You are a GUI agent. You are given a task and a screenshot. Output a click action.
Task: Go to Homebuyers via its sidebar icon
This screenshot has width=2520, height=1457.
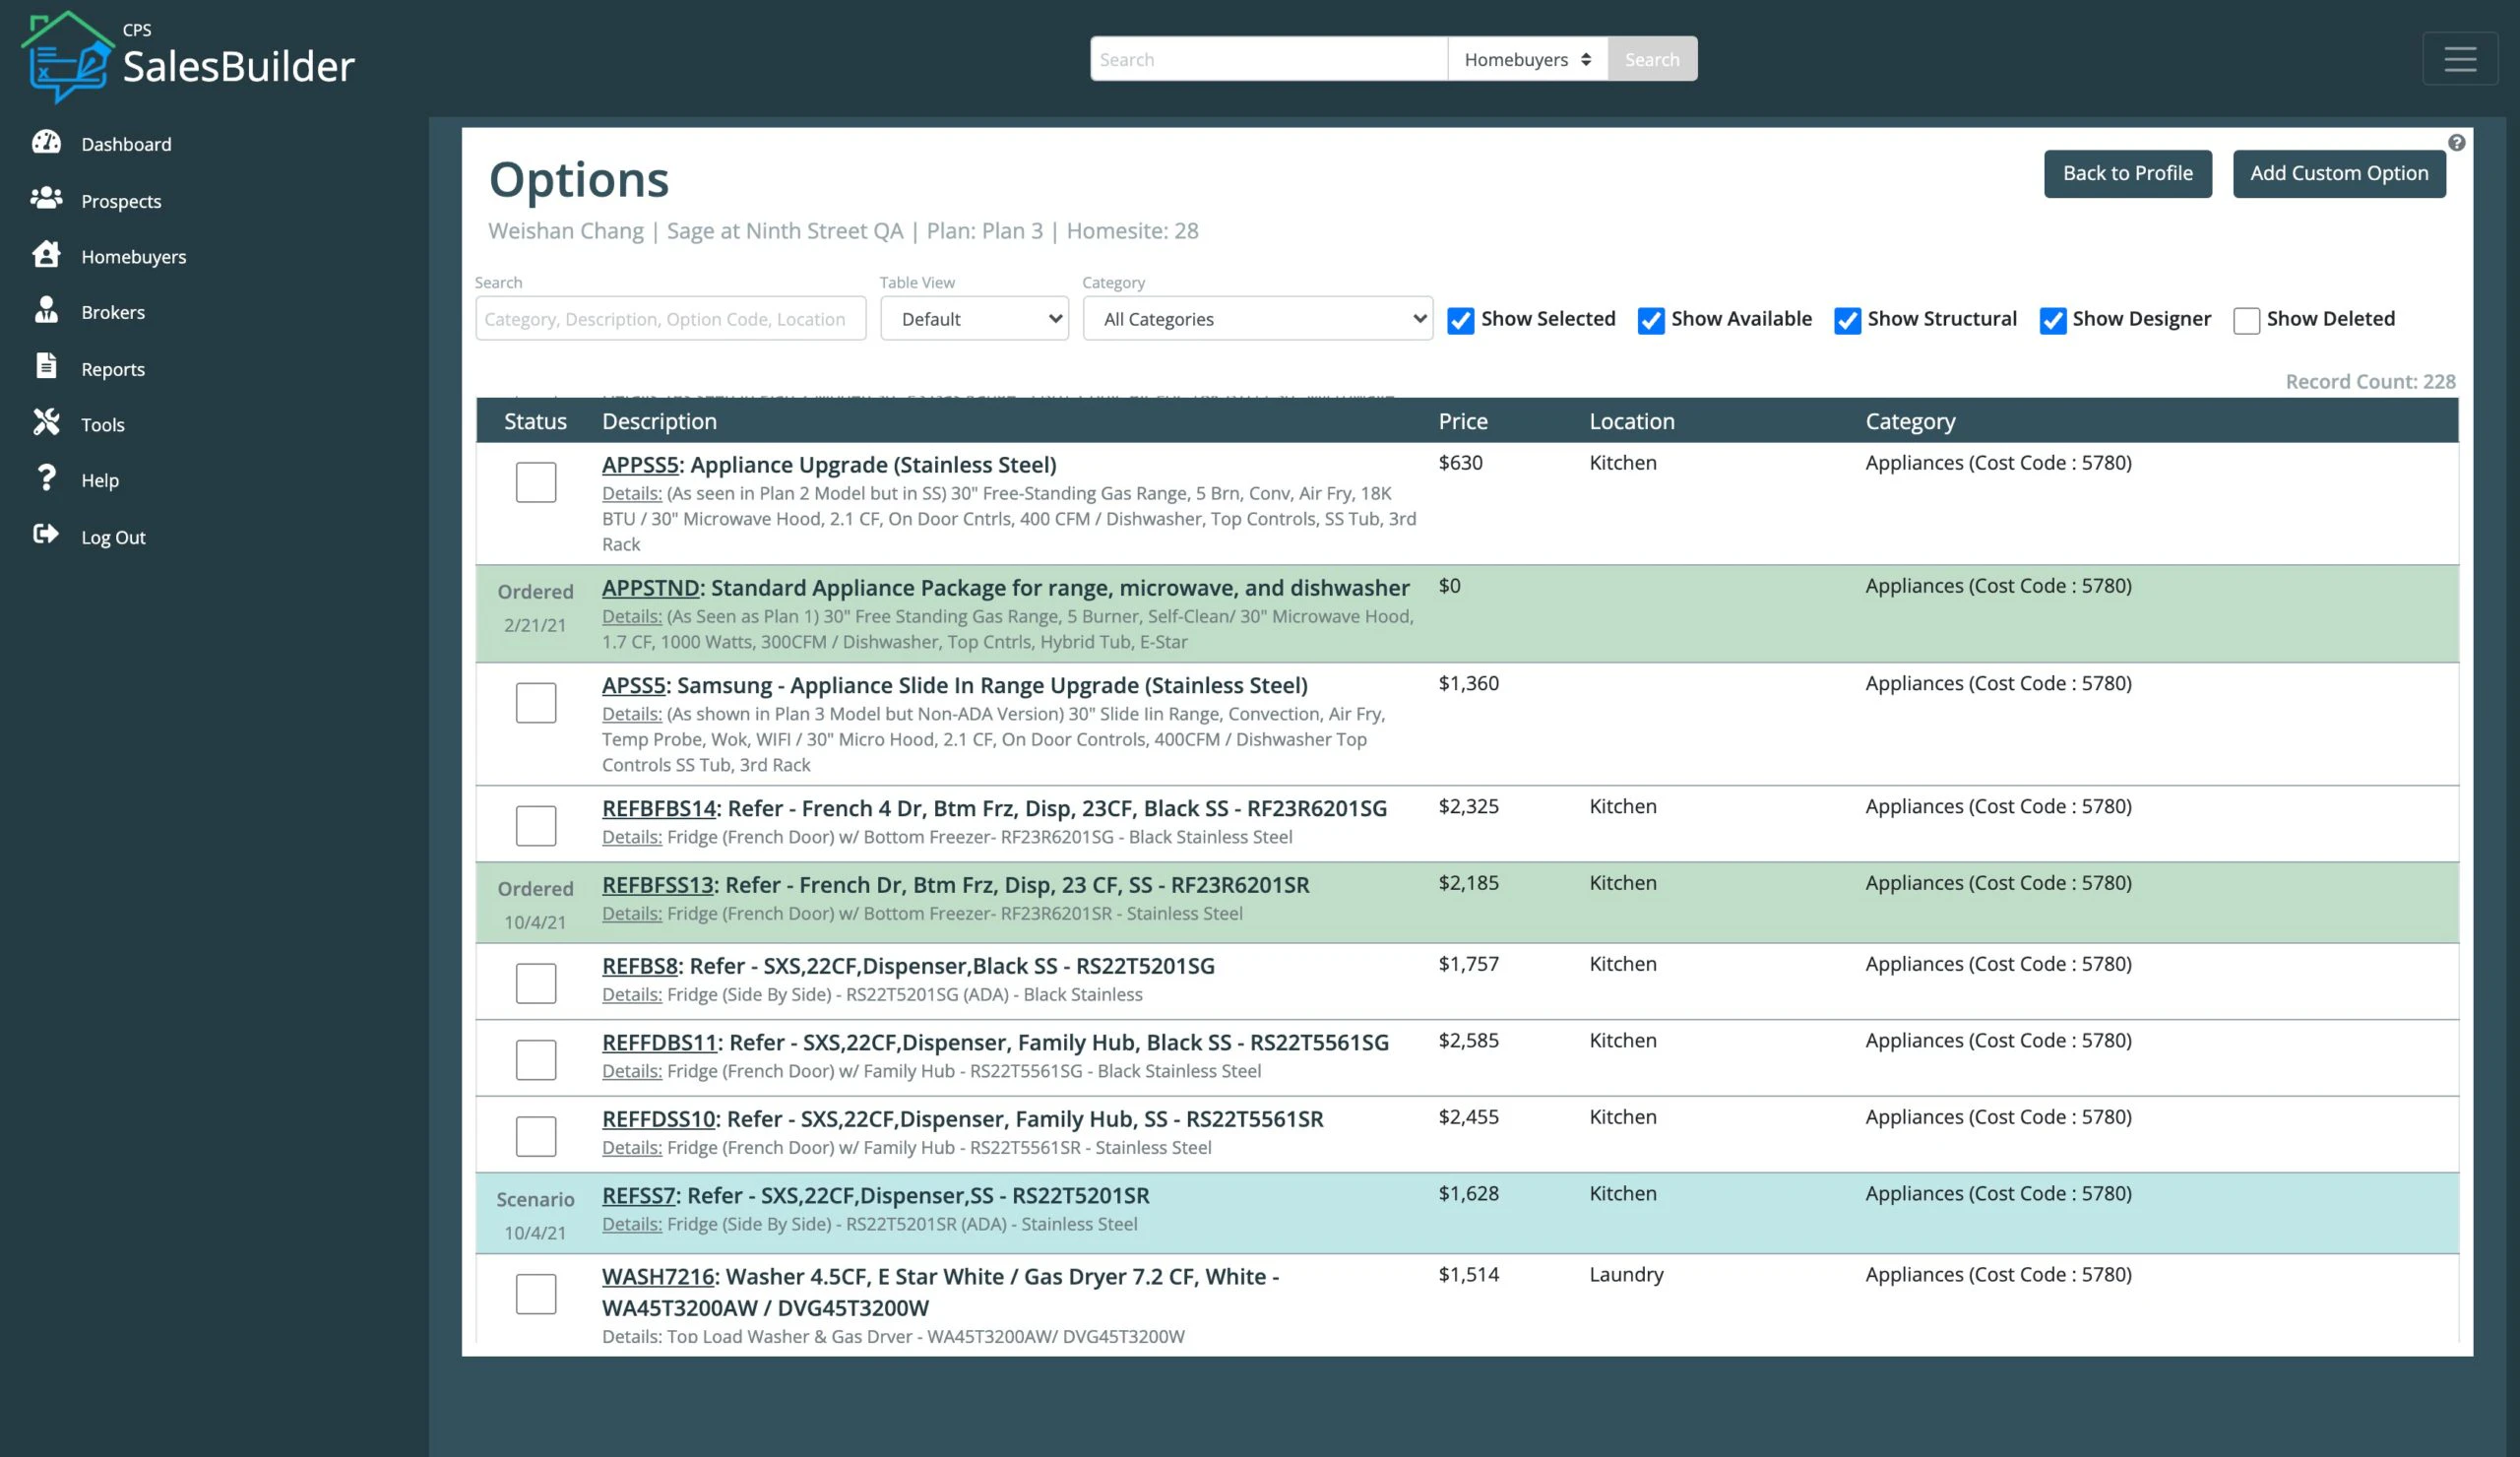tap(47, 255)
